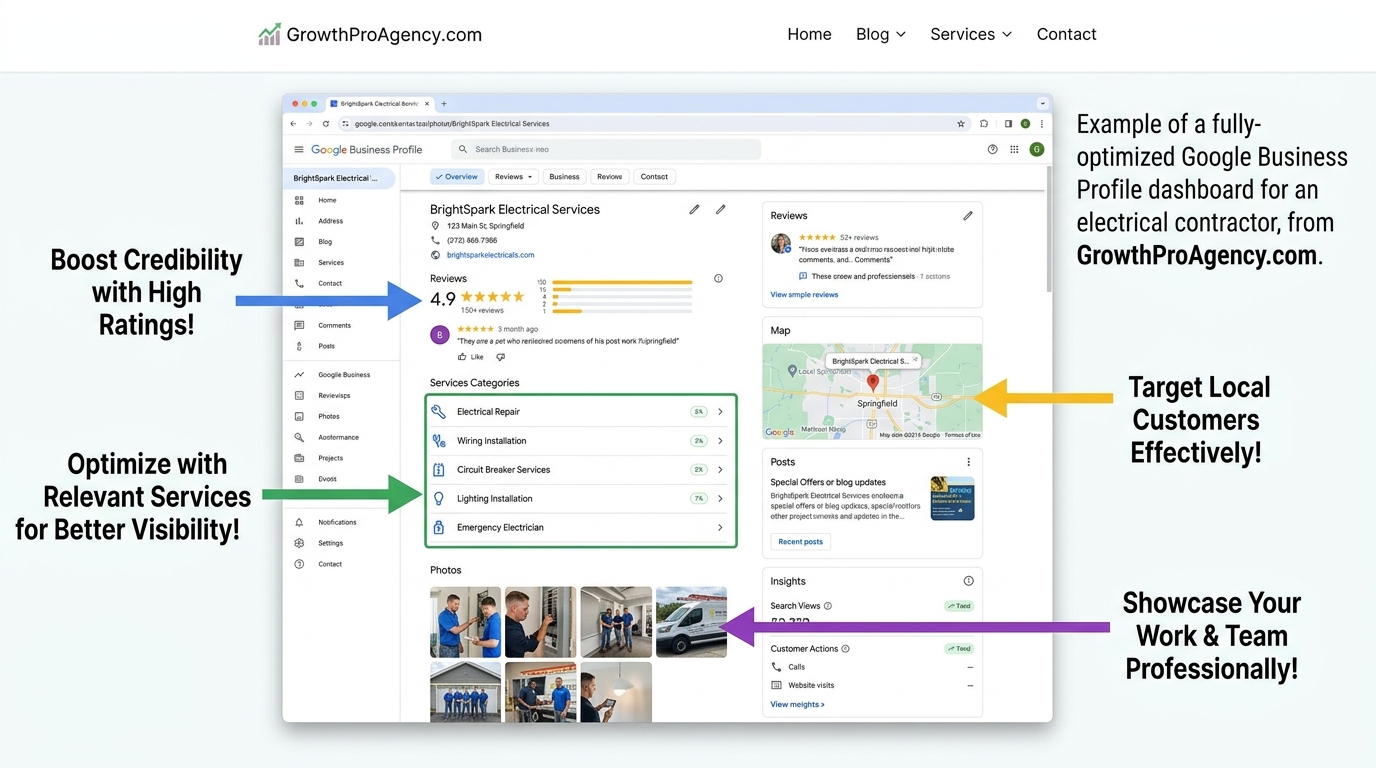Image resolution: width=1376 pixels, height=768 pixels.
Task: Bookmark the page with the star icon
Action: (x=961, y=124)
